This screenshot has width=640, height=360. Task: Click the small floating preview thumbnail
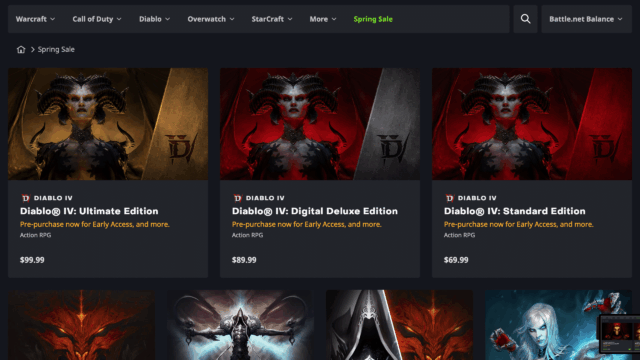619,334
